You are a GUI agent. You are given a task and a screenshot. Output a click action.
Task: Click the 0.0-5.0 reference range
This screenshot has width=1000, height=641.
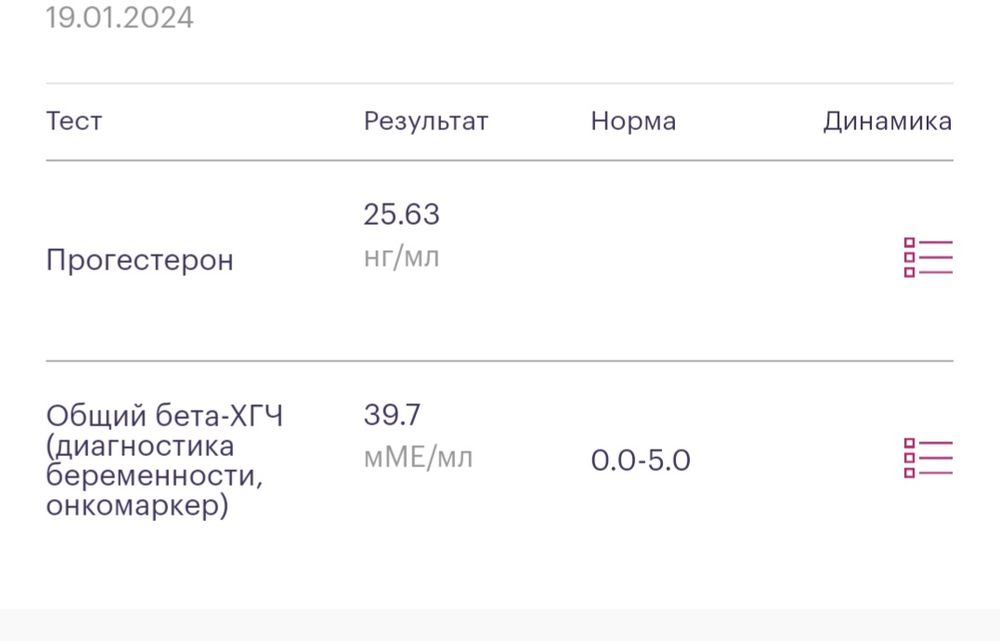click(641, 461)
